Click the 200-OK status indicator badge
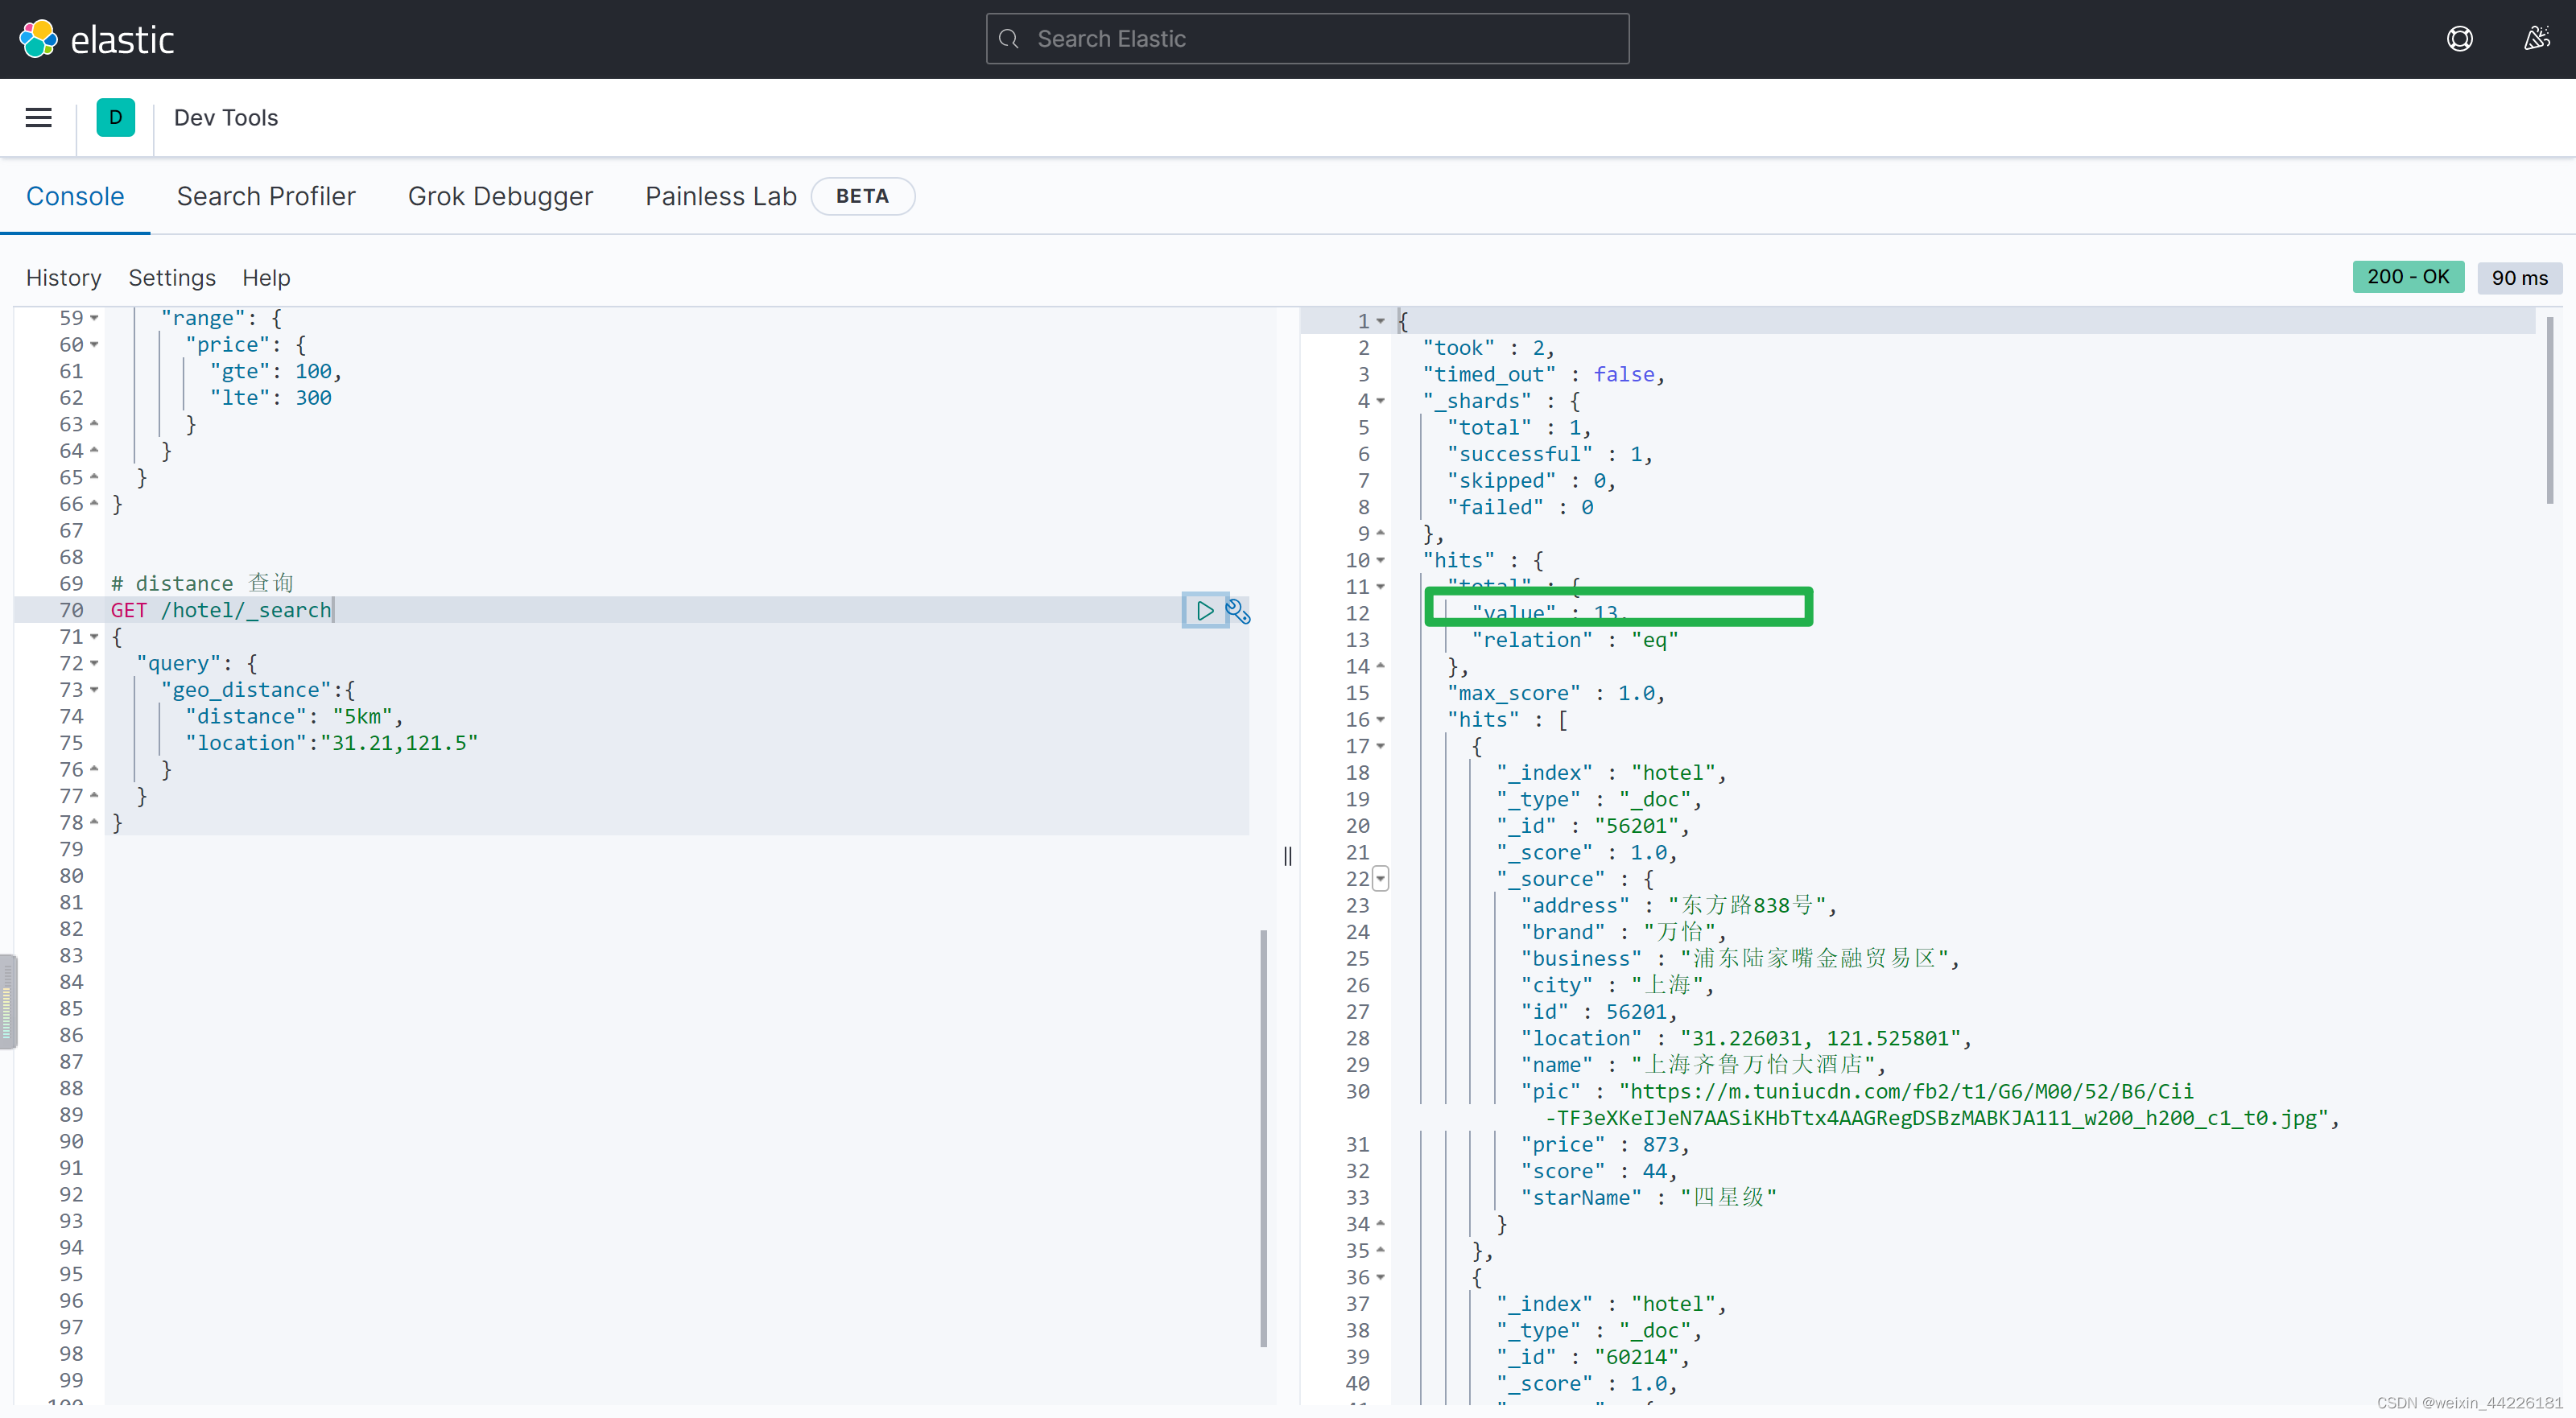The height and width of the screenshot is (1418, 2576). click(2409, 276)
